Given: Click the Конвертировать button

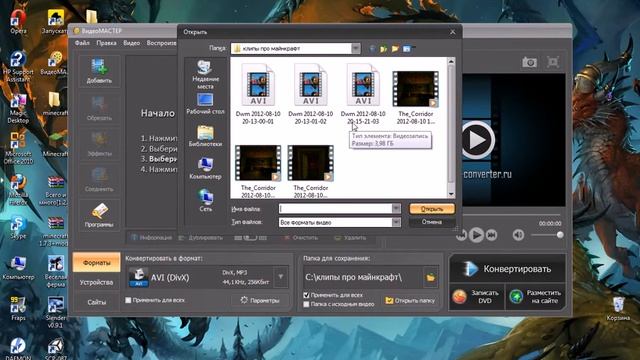Looking at the screenshot, I should point(507,269).
